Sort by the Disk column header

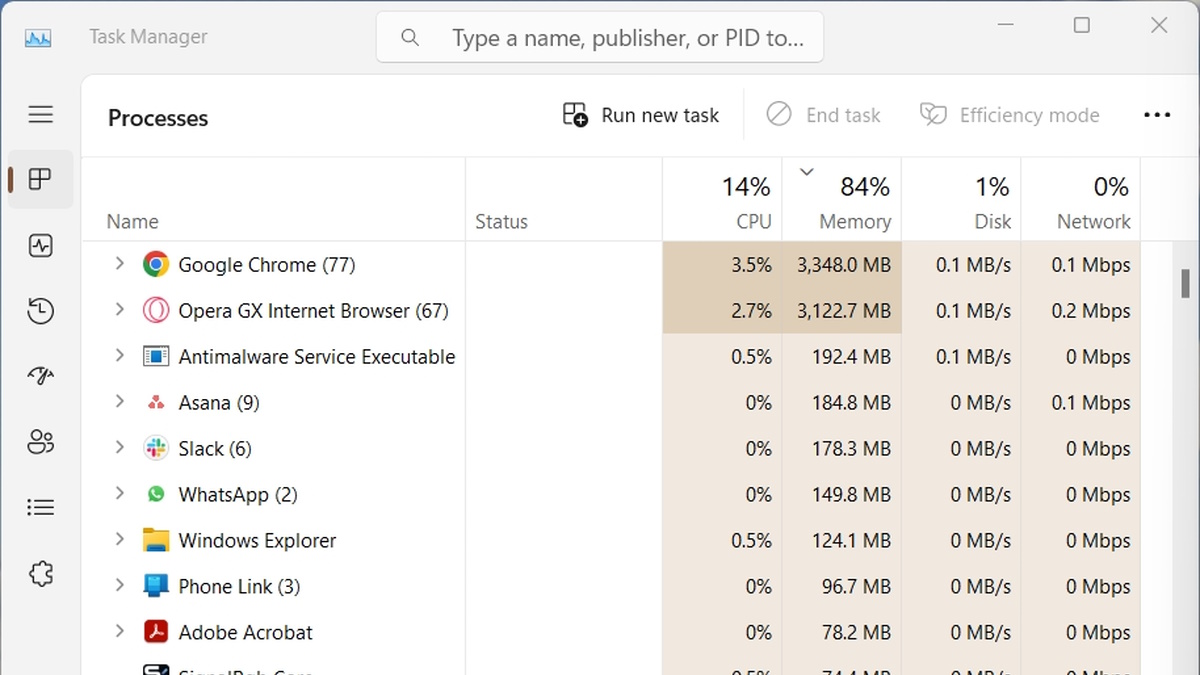(x=961, y=200)
